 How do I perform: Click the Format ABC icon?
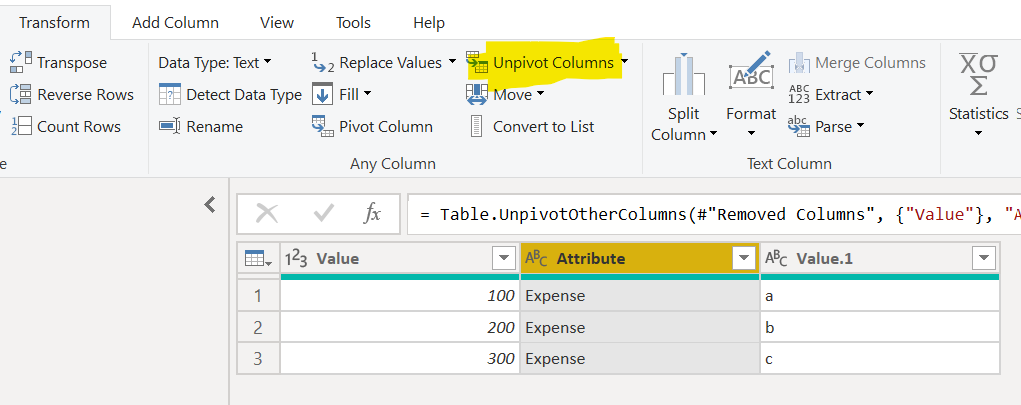pyautogui.click(x=751, y=70)
